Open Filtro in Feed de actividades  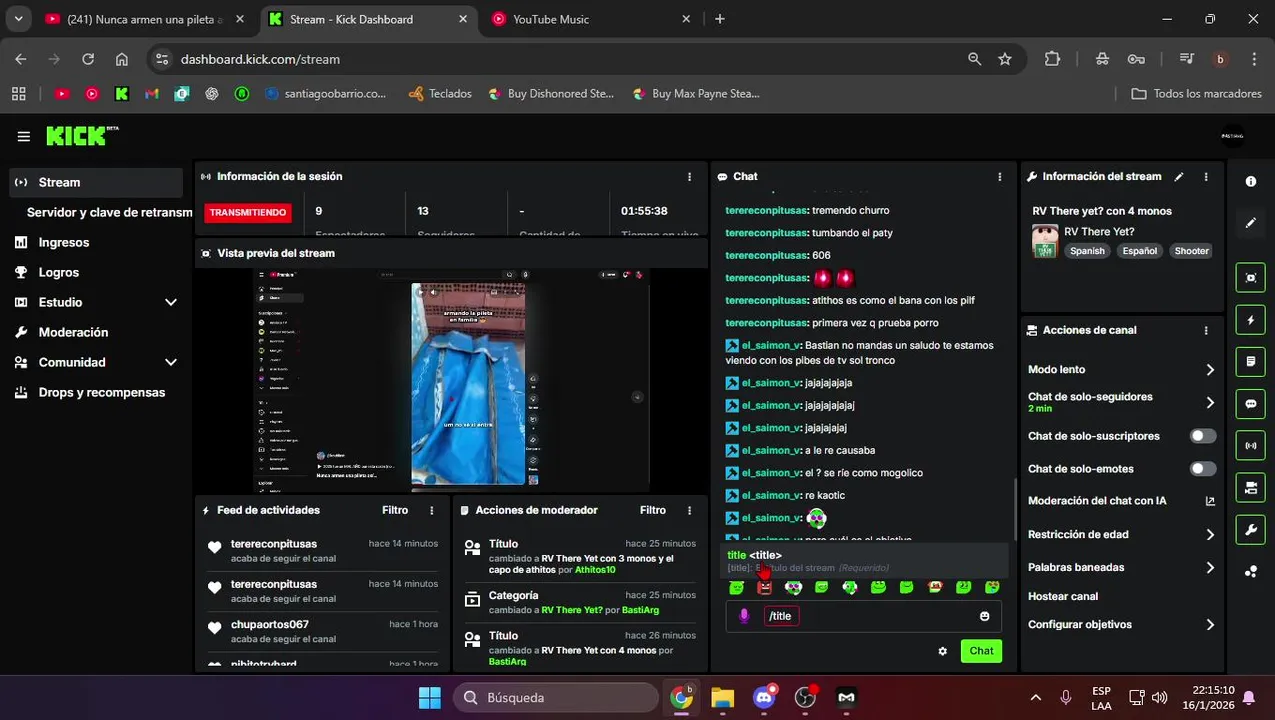pyautogui.click(x=395, y=510)
